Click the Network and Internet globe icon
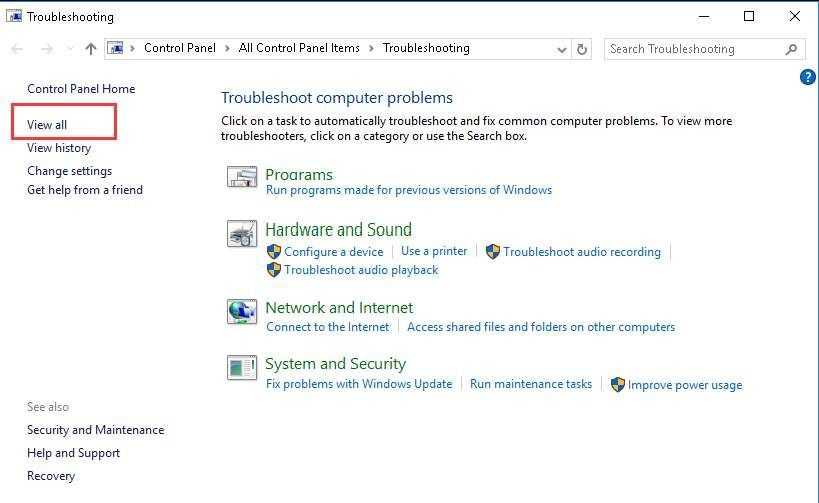819x503 pixels. [242, 312]
